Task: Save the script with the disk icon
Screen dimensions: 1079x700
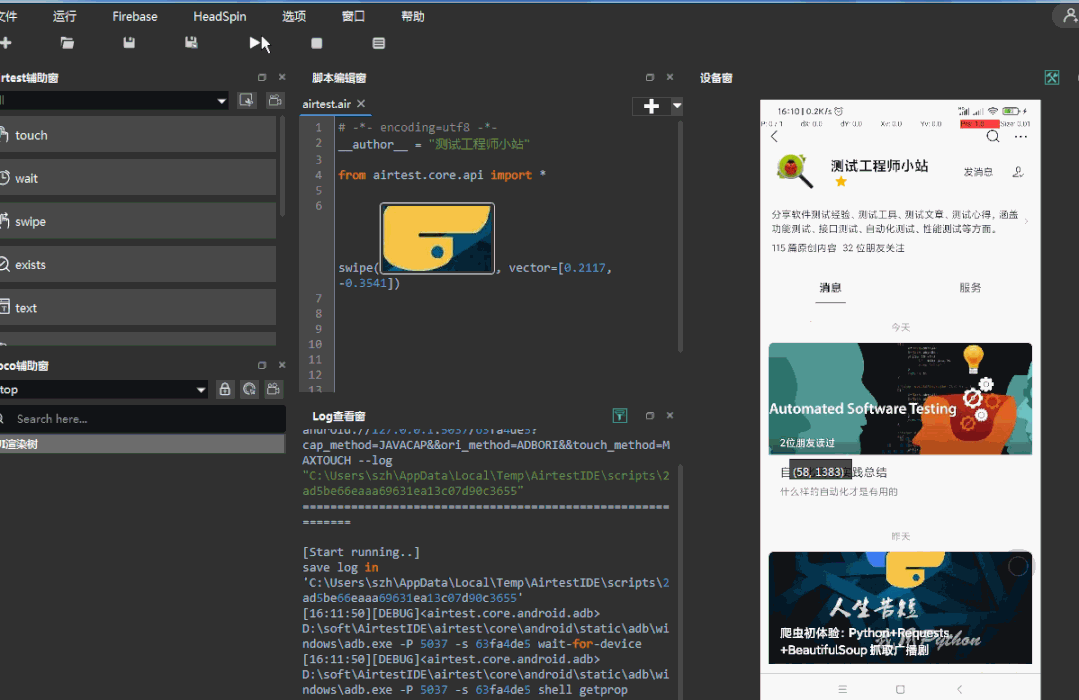Action: [129, 43]
